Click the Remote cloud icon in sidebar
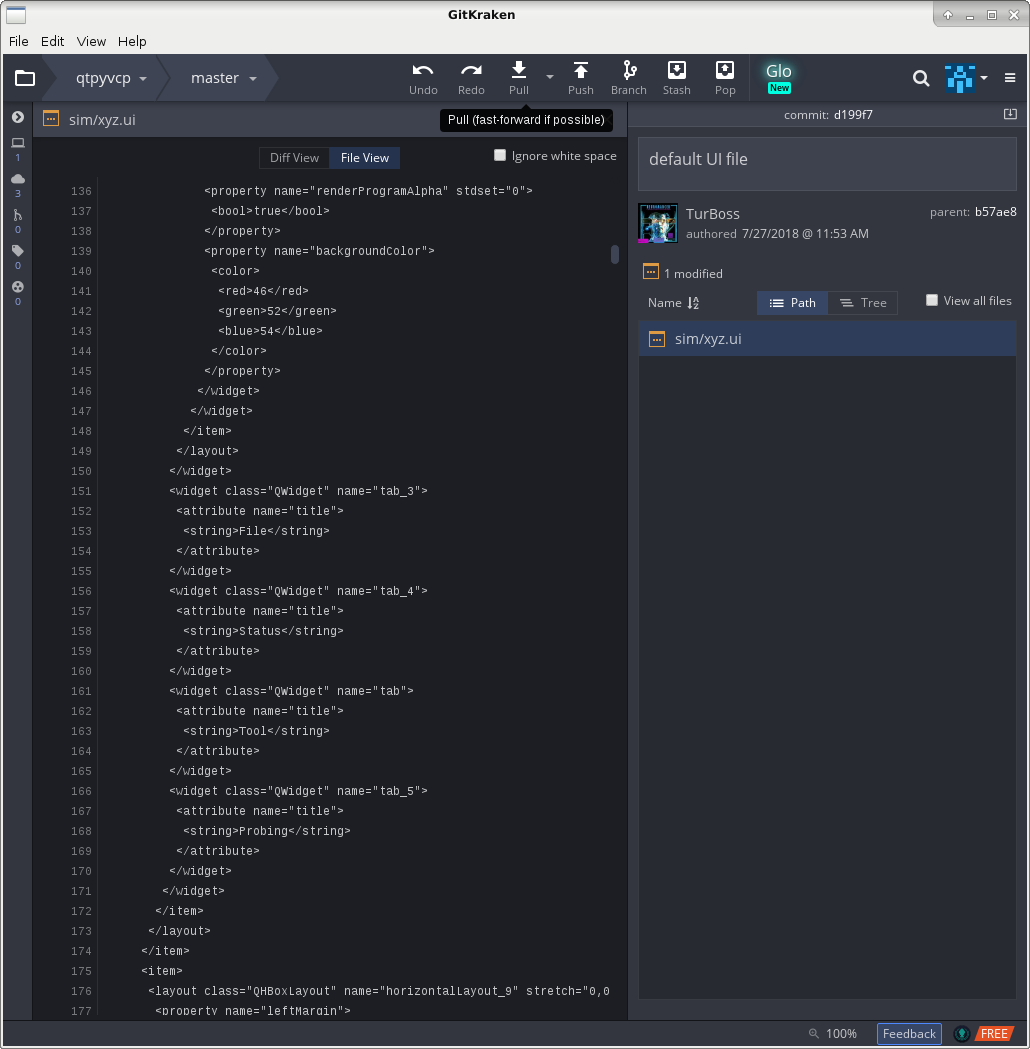The image size is (1030, 1049). click(18, 179)
